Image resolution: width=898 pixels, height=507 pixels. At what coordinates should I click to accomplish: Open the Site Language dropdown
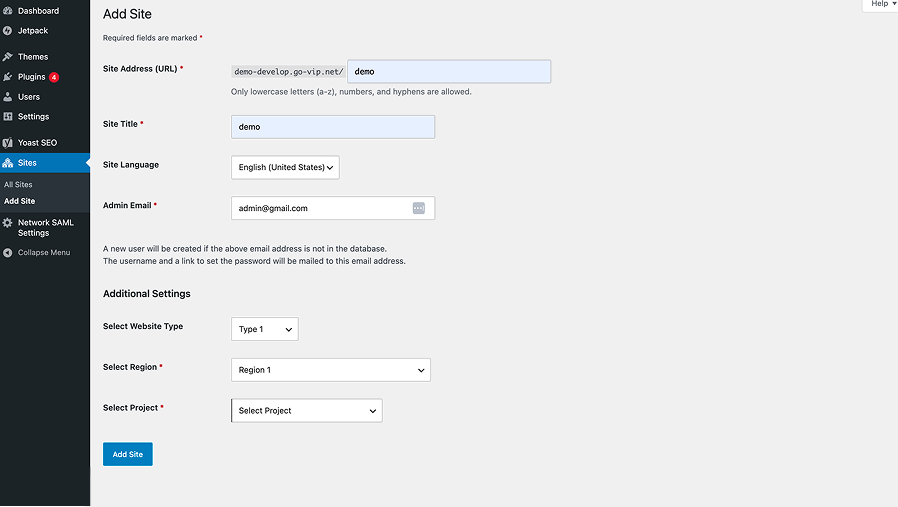click(285, 167)
